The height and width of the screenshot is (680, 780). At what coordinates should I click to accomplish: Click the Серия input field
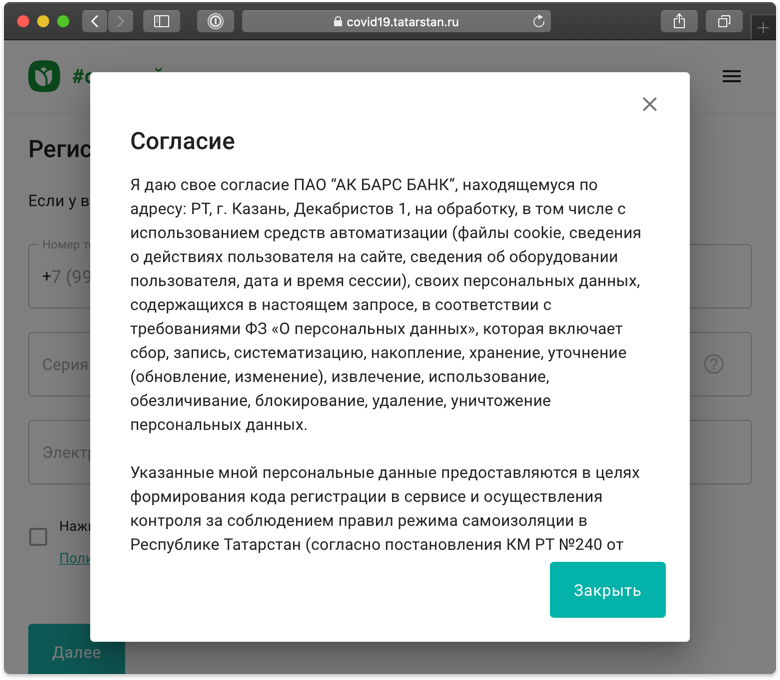coord(60,365)
